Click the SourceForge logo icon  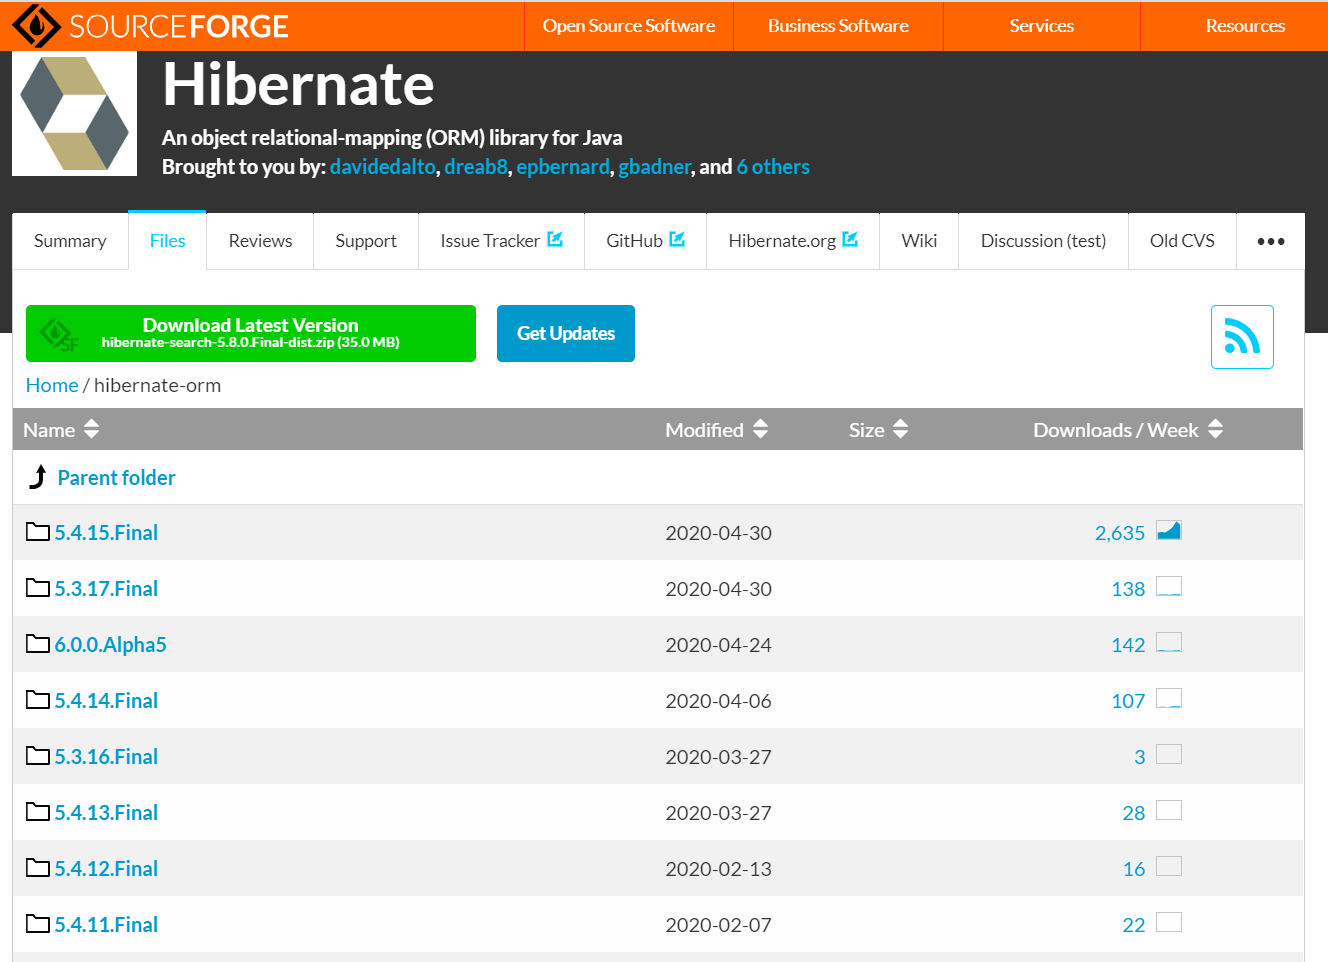click(x=36, y=26)
